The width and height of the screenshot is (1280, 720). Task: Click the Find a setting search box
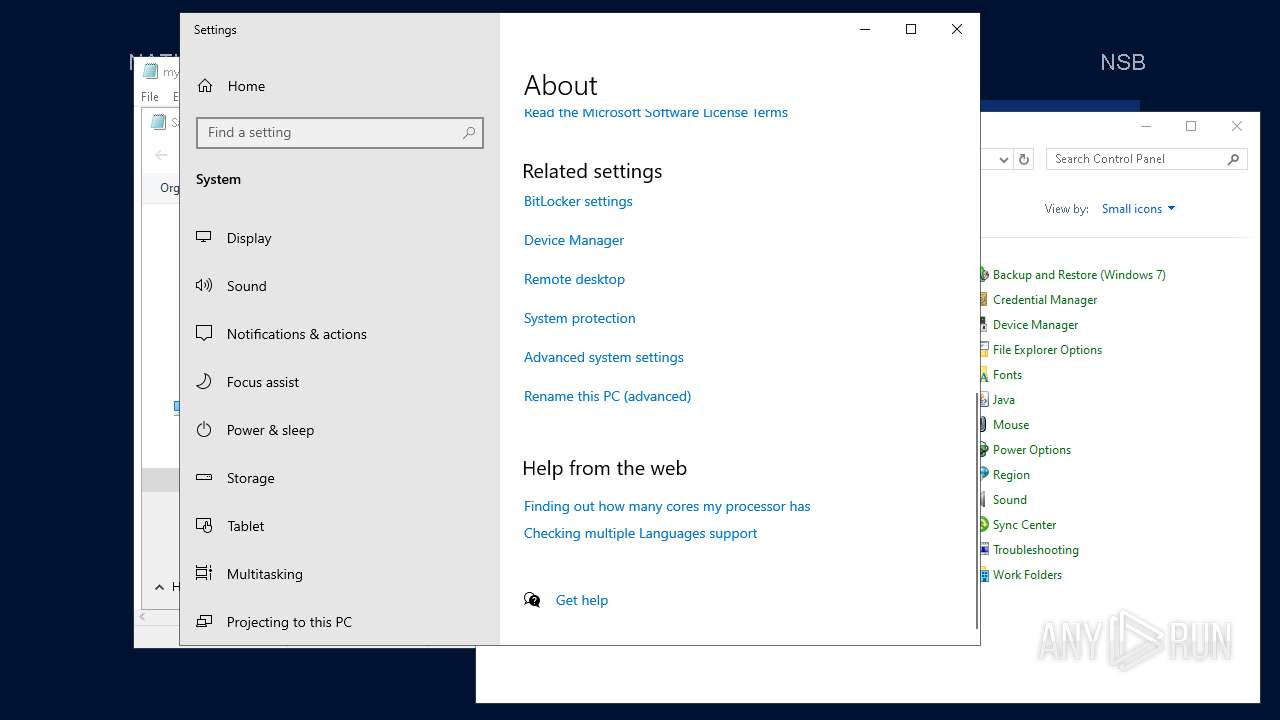coord(340,133)
